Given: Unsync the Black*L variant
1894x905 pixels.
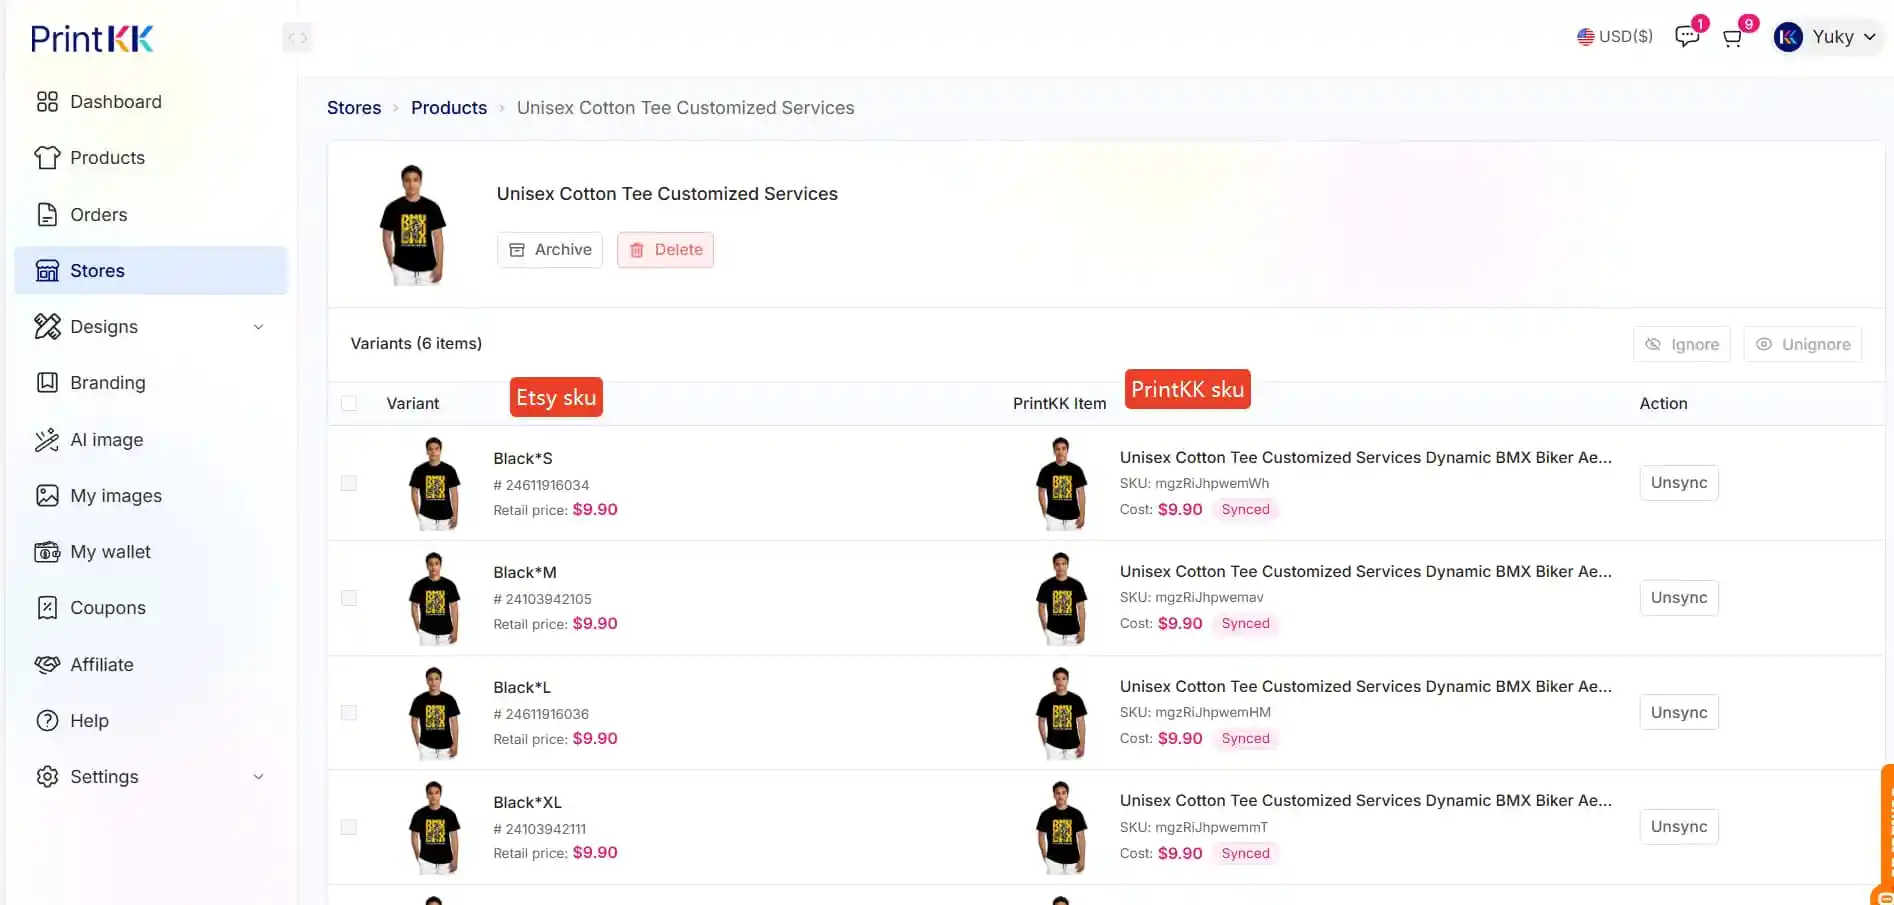Looking at the screenshot, I should [1679, 713].
